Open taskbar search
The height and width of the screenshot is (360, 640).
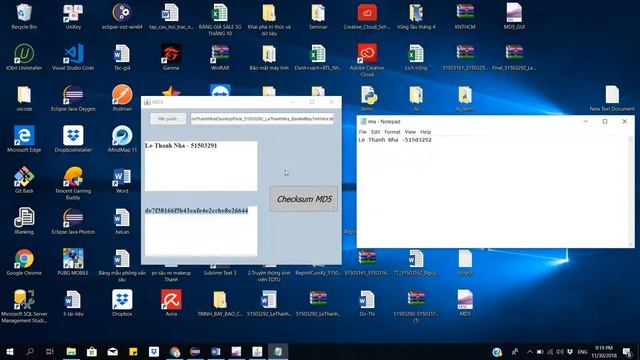(30, 351)
